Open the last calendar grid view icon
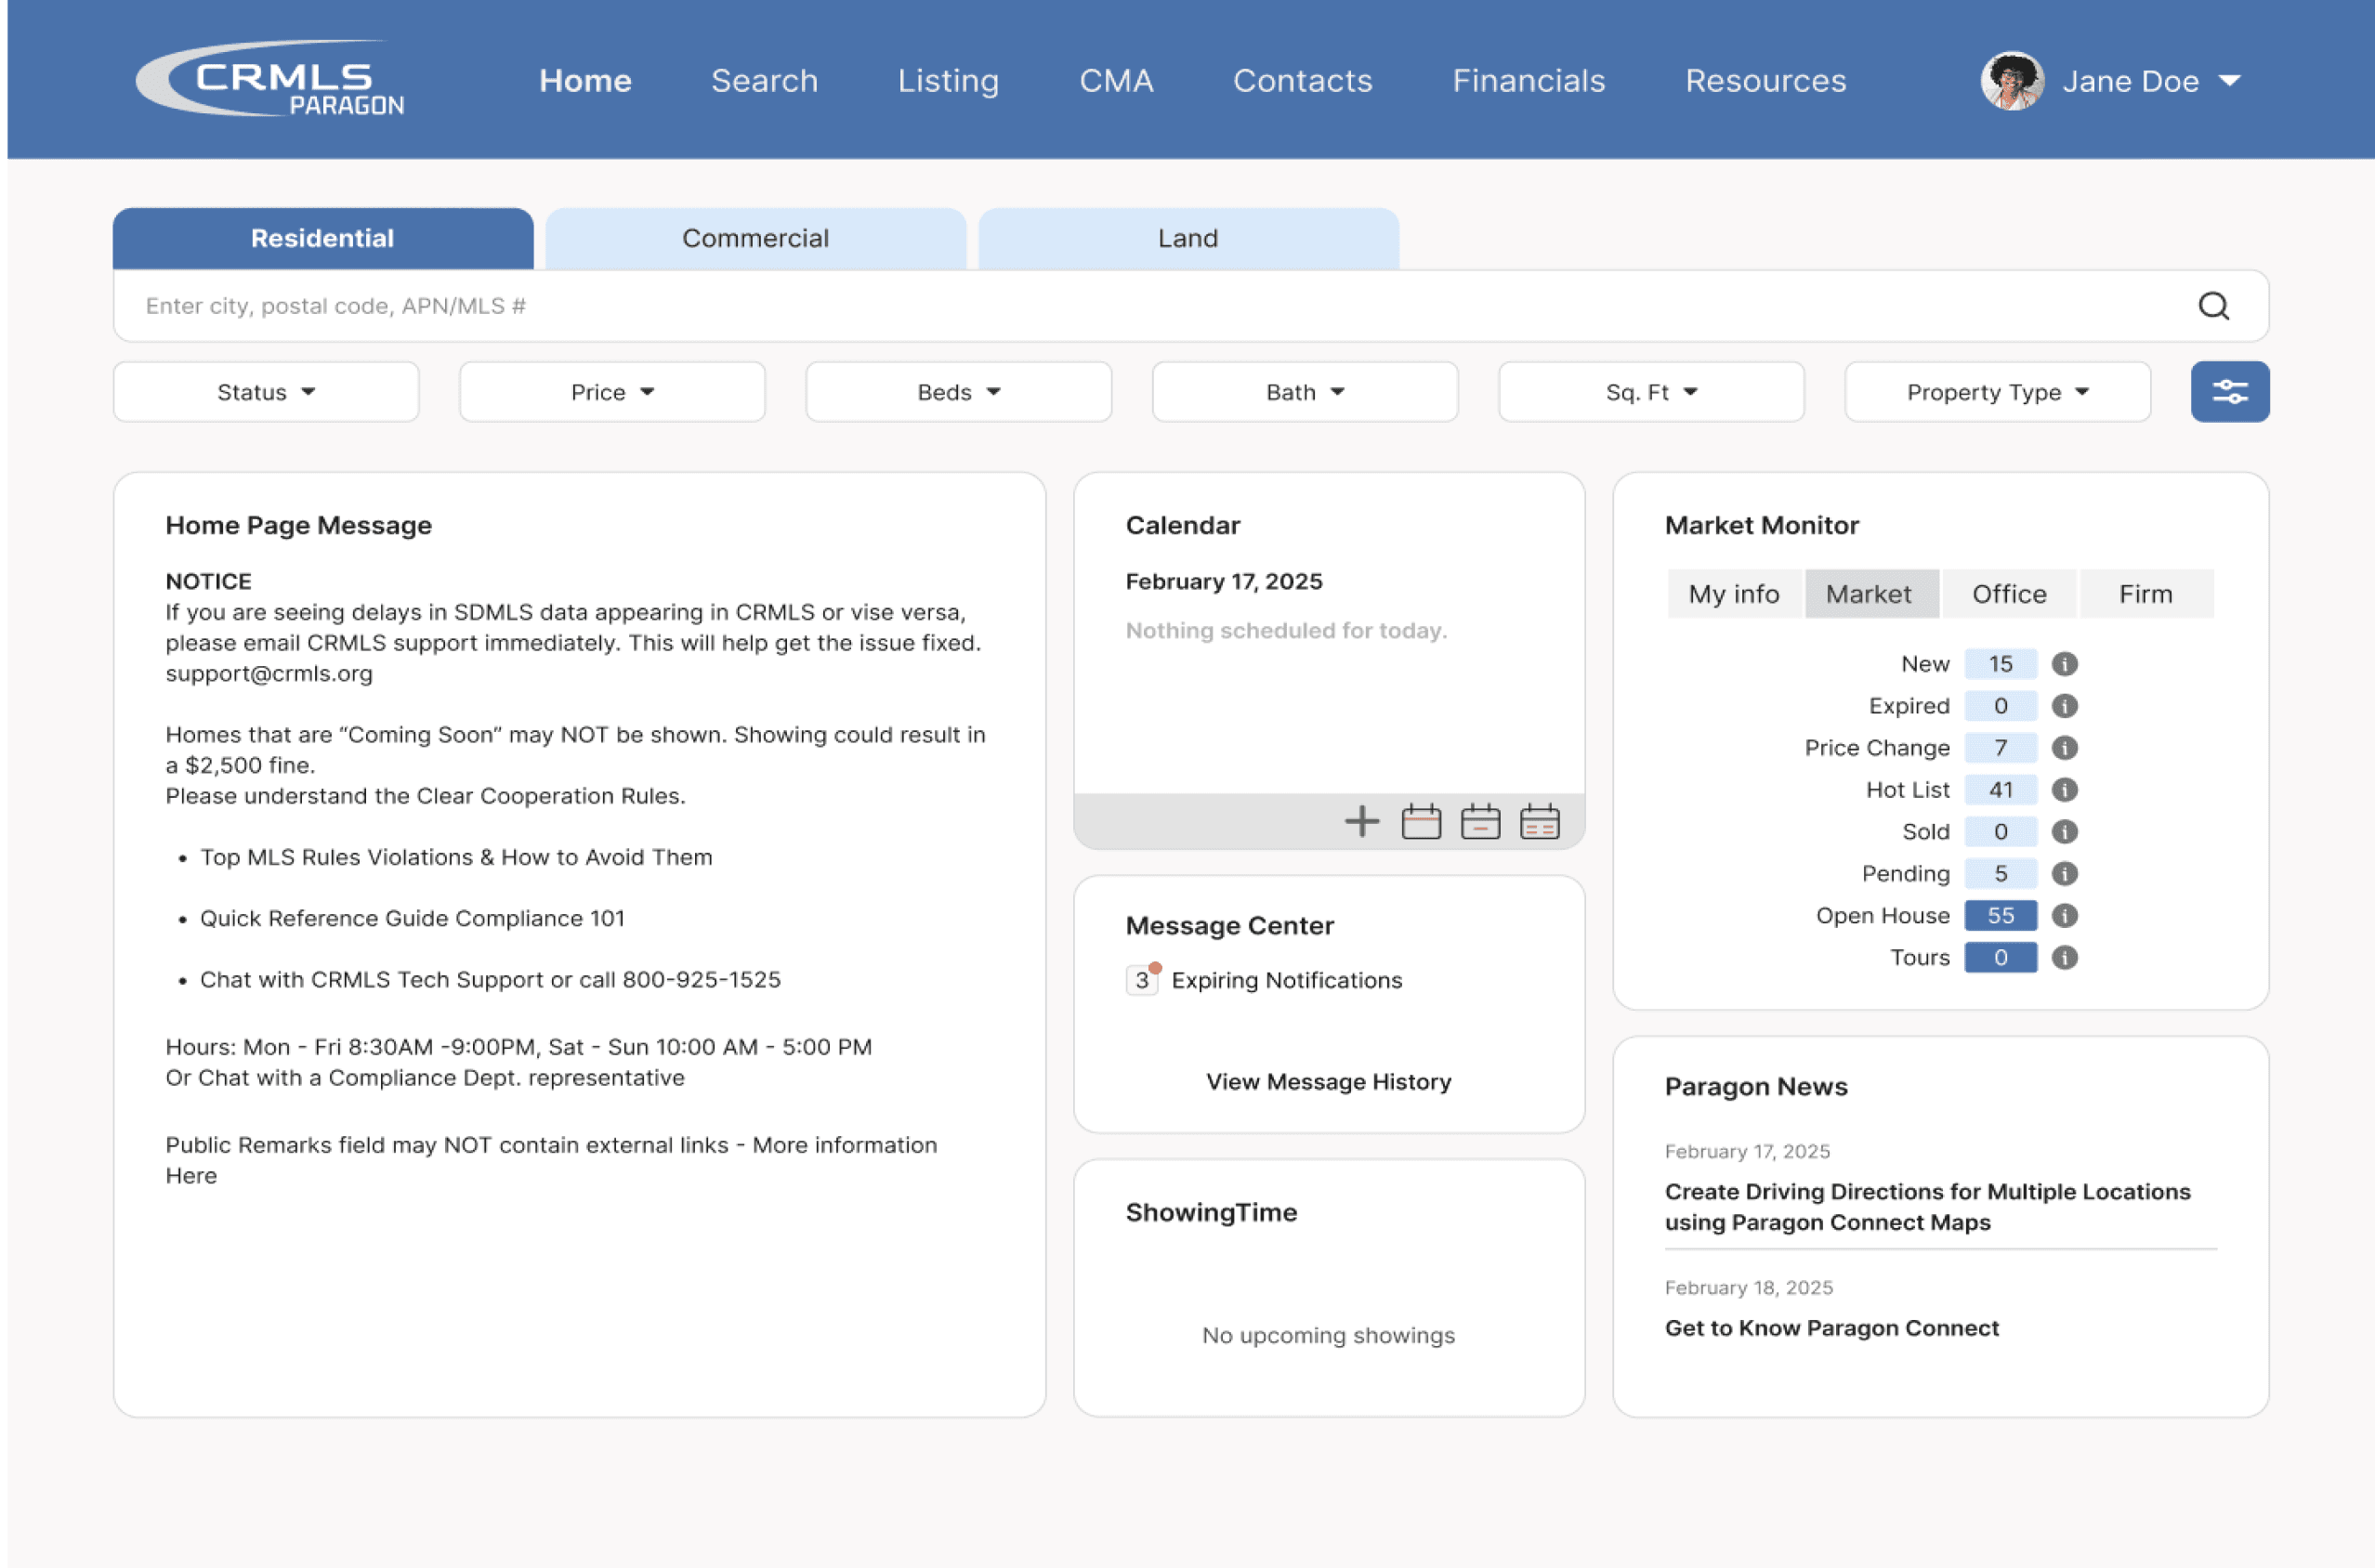The width and height of the screenshot is (2375, 1568). (x=1539, y=822)
